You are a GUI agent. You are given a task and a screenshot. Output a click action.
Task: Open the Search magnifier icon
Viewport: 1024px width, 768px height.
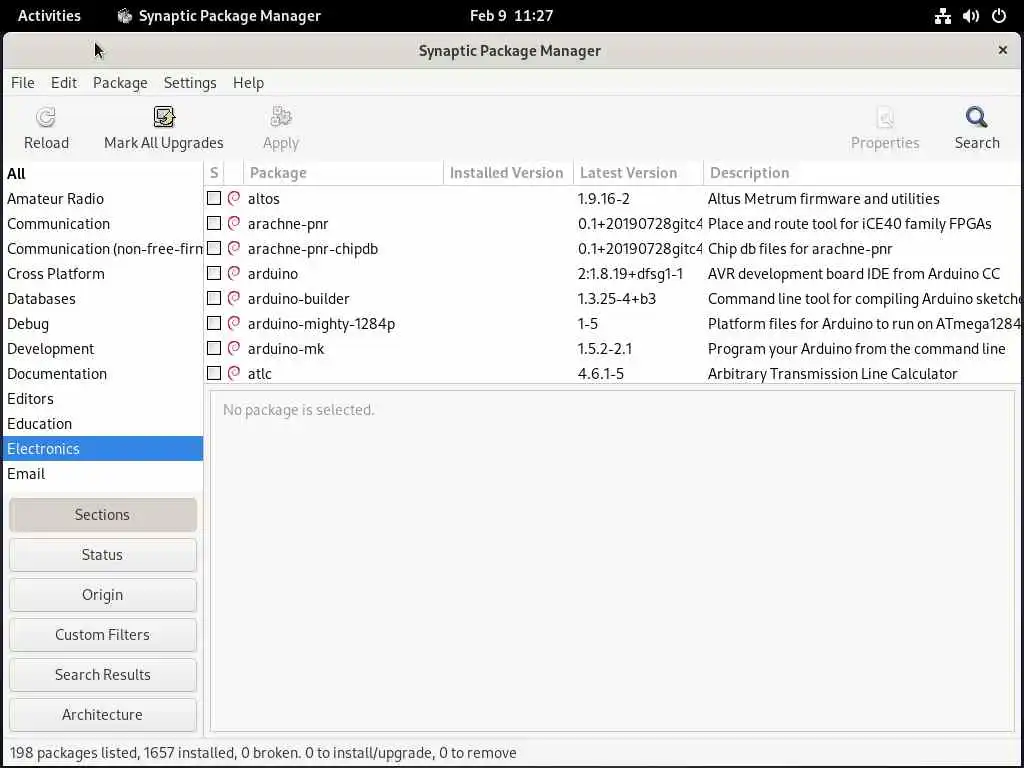(976, 118)
